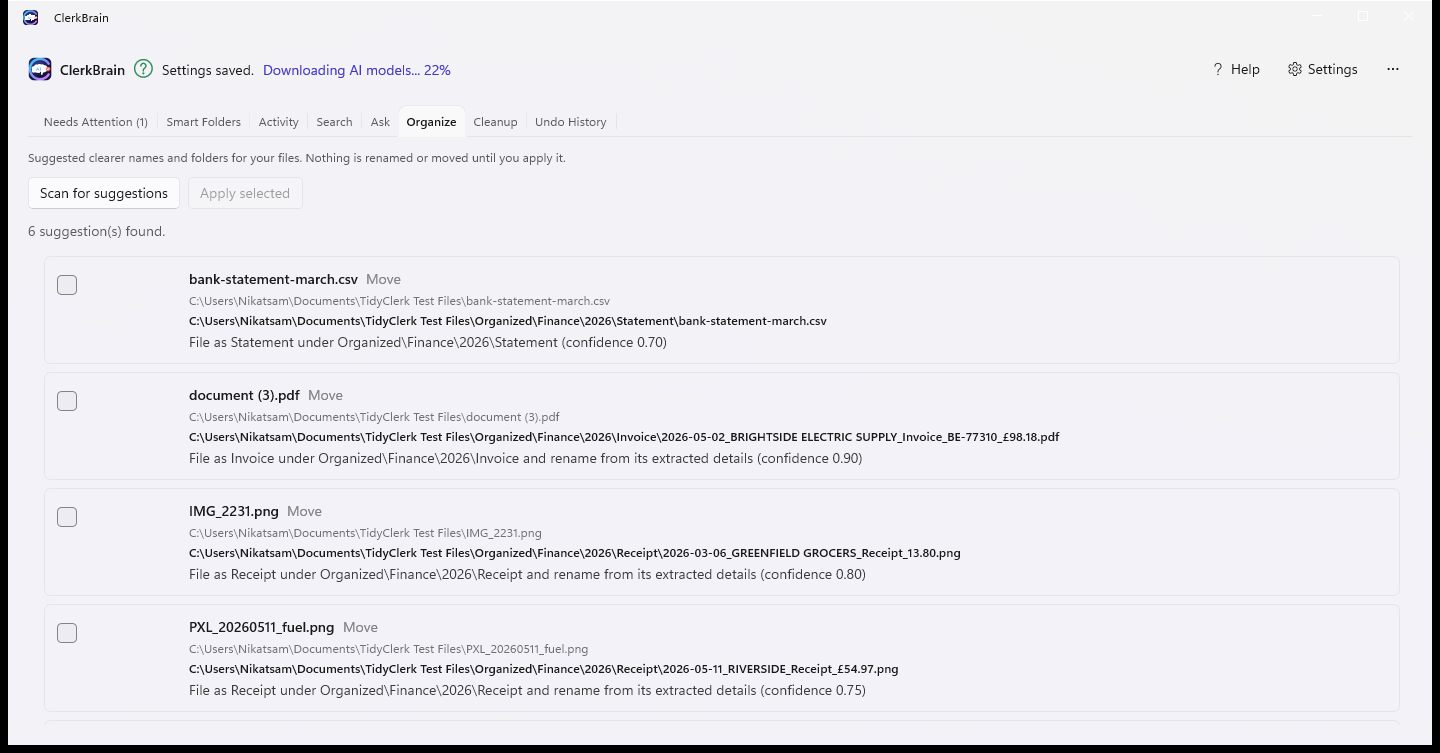Click the Scan for suggestions button

click(x=104, y=193)
